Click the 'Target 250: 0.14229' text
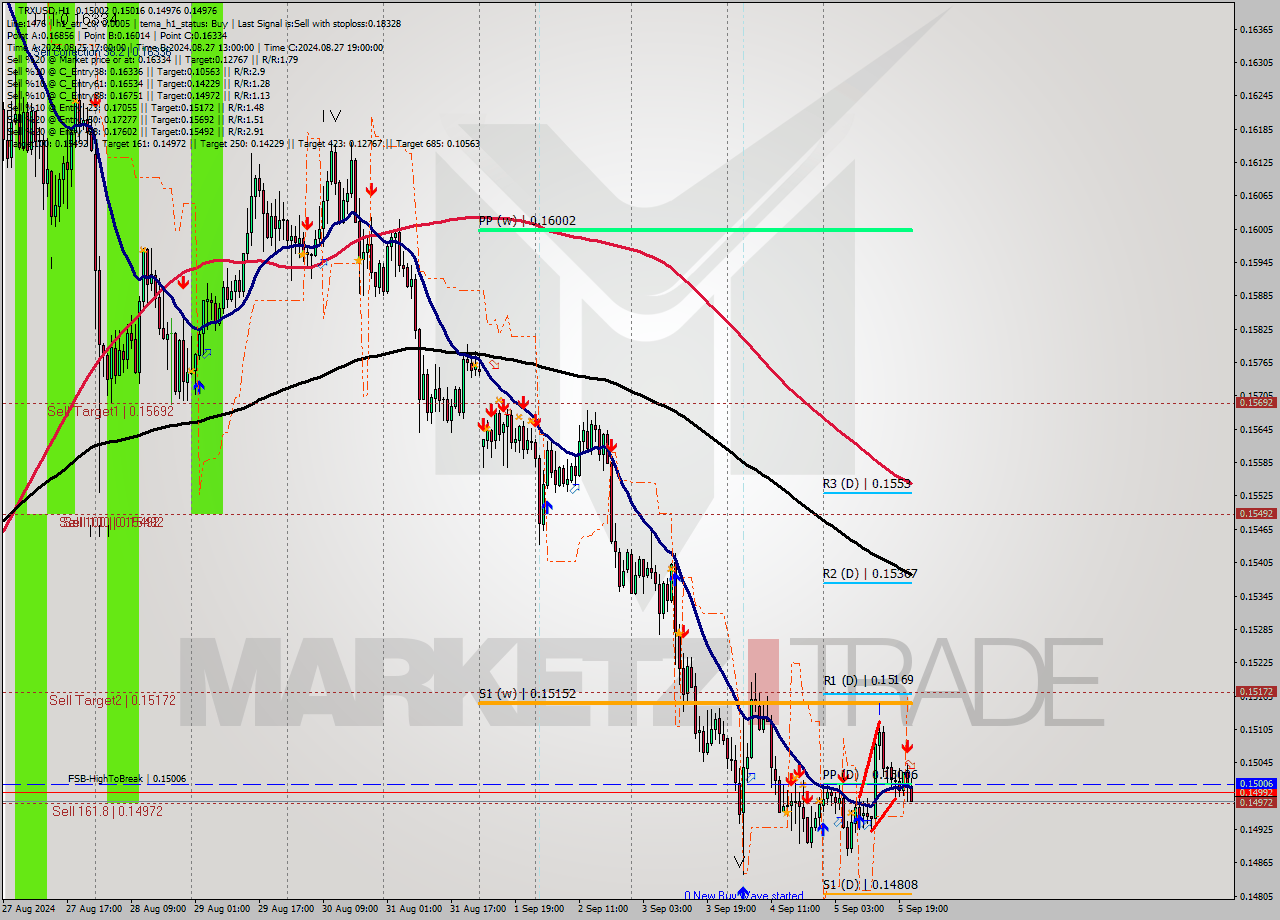Image resolution: width=1280 pixels, height=920 pixels. click(x=242, y=143)
